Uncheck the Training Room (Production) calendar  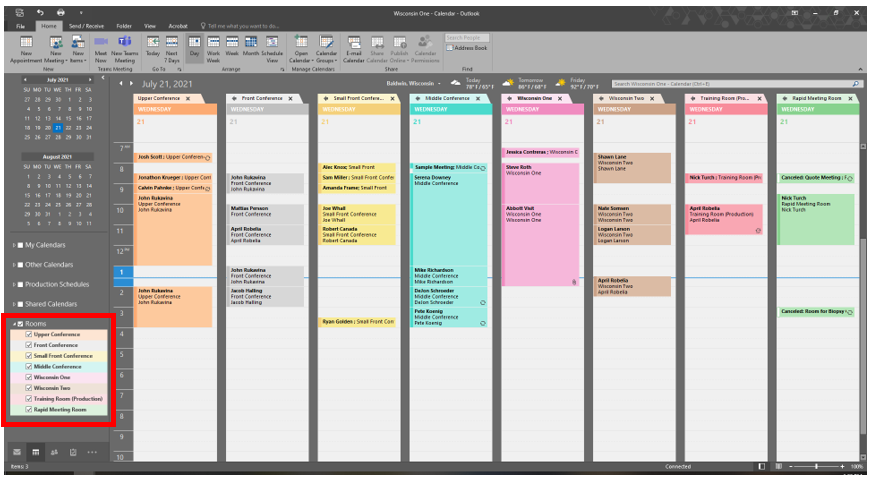coord(28,399)
